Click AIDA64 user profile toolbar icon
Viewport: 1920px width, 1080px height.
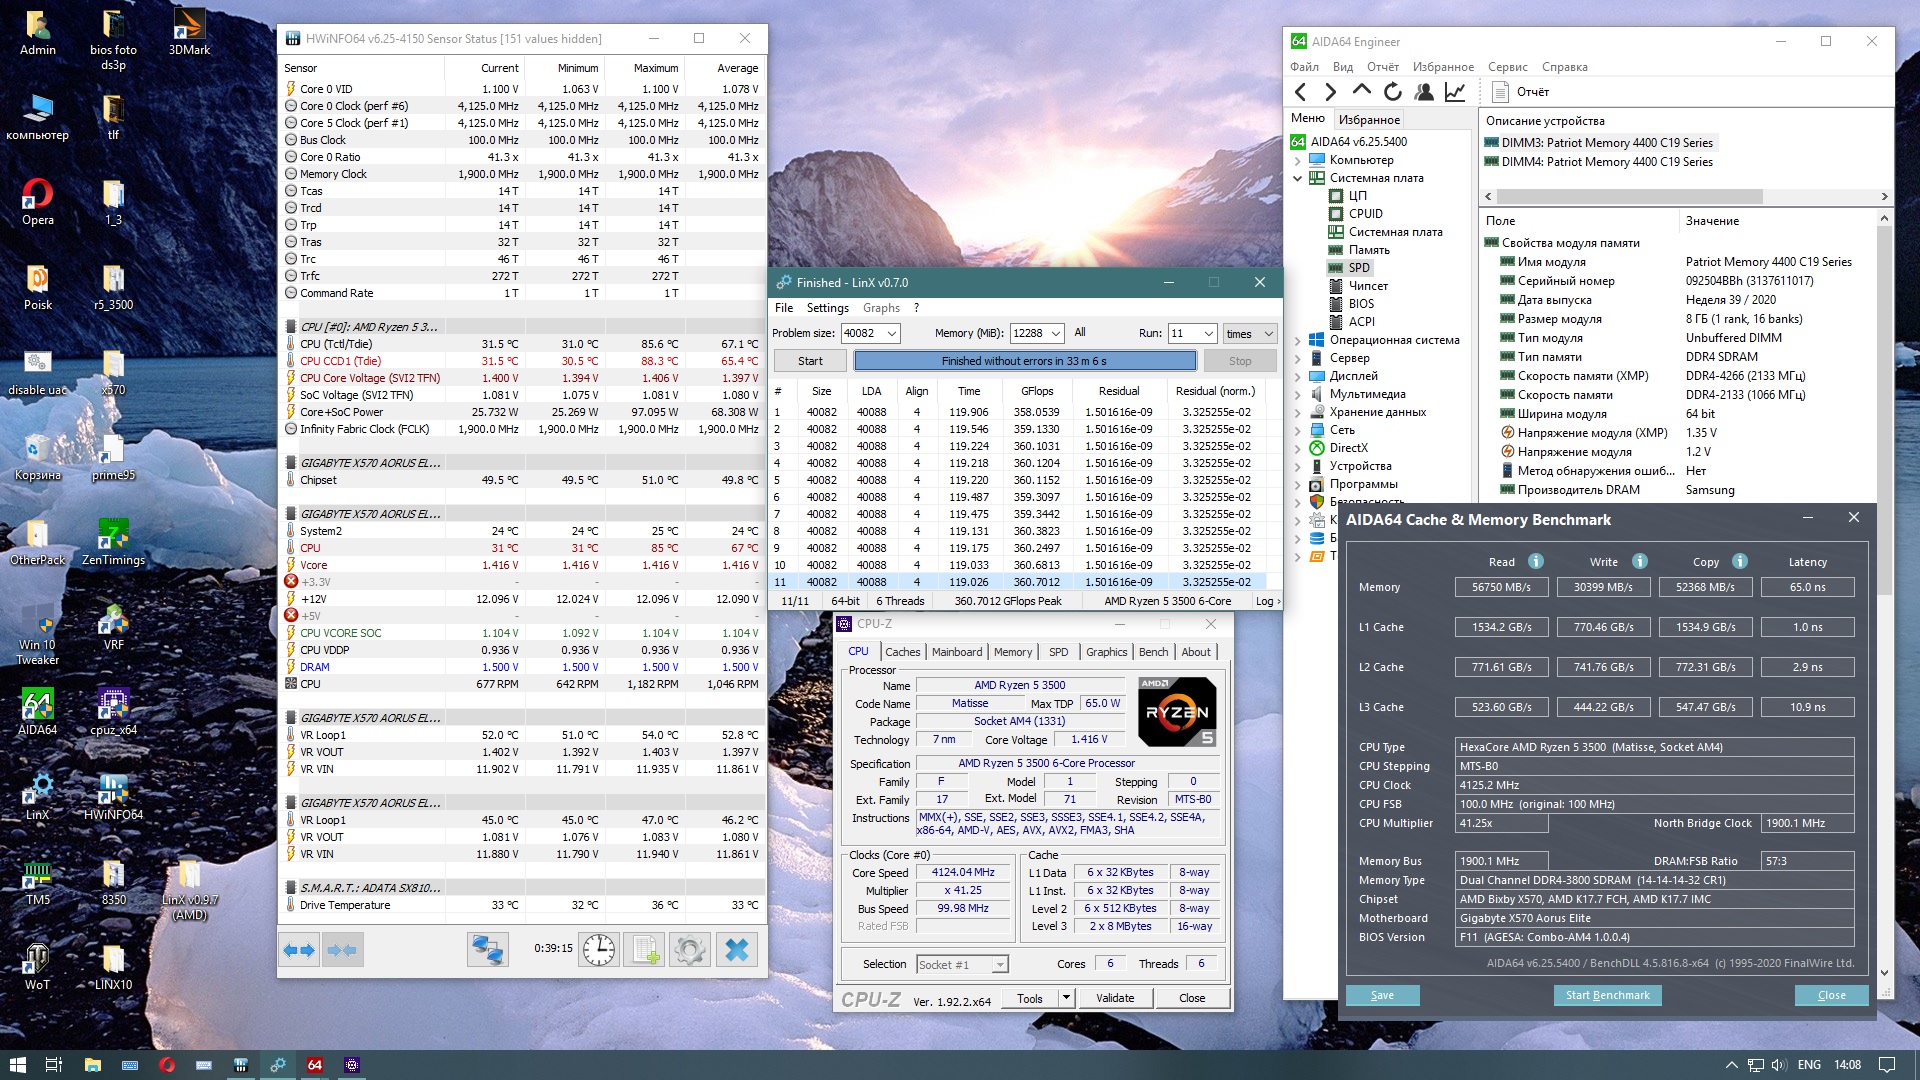(1424, 92)
